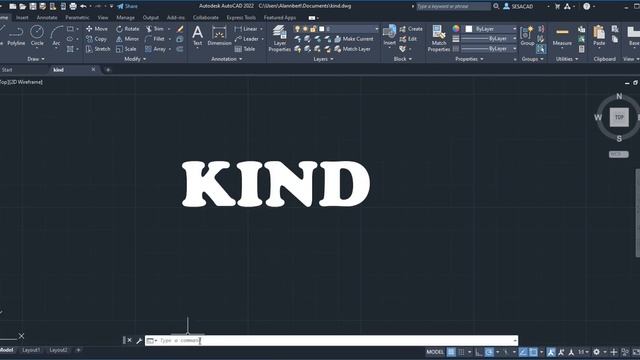Click the Array tool
The width and height of the screenshot is (640, 360).
click(x=156, y=49)
